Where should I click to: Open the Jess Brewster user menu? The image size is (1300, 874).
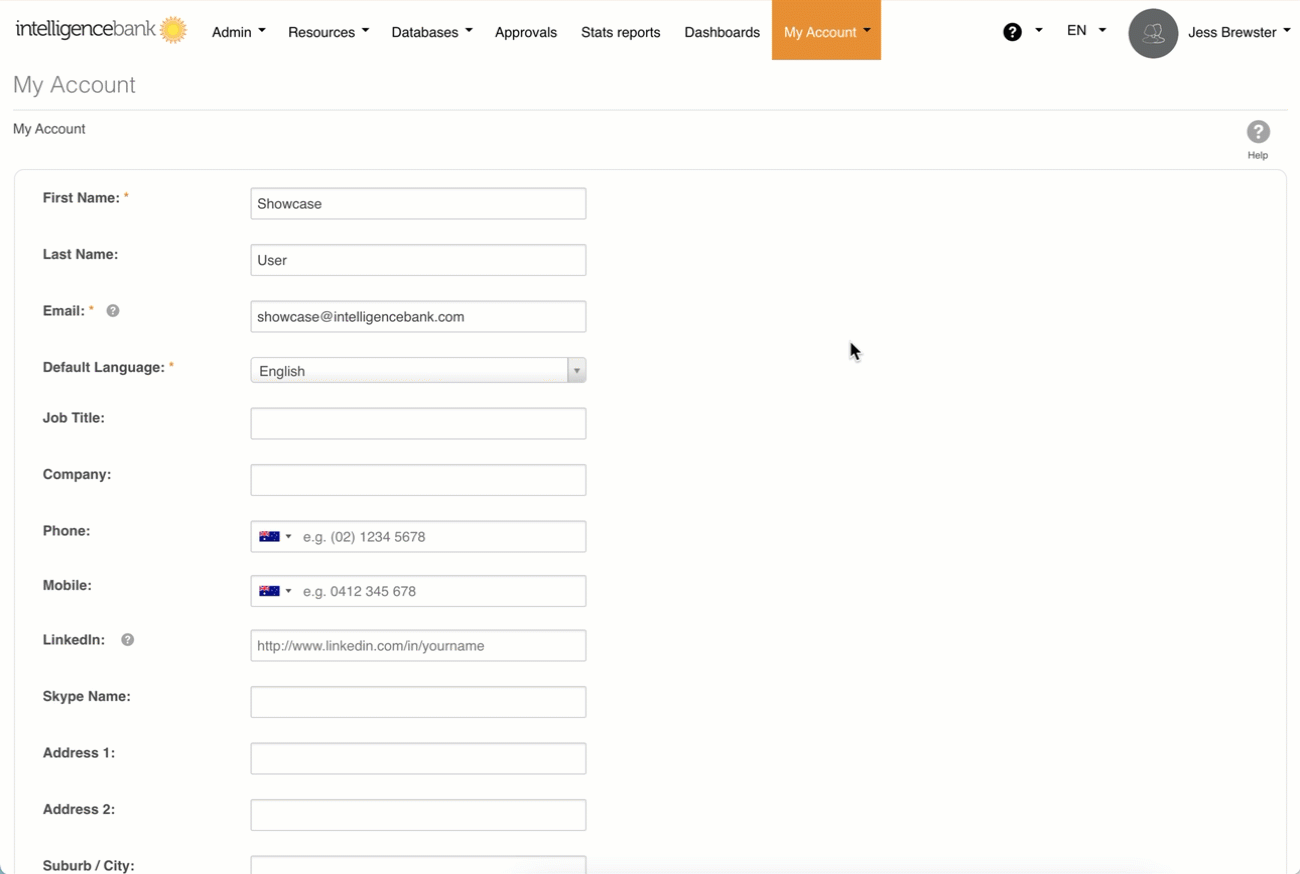[1239, 32]
